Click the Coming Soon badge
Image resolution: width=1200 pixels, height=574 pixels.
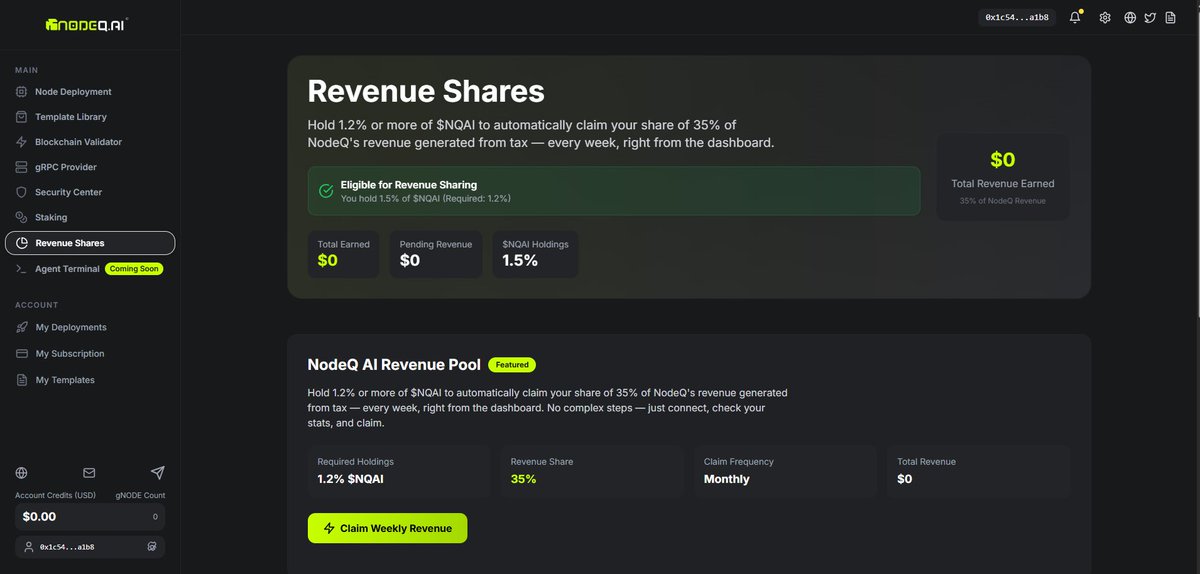[x=134, y=269]
